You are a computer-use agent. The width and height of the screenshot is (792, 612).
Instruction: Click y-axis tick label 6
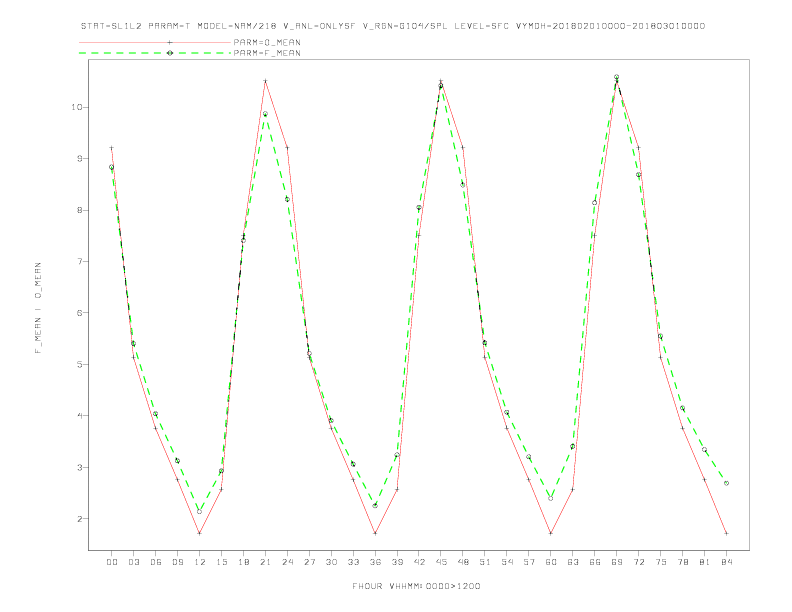pyautogui.click(x=80, y=313)
